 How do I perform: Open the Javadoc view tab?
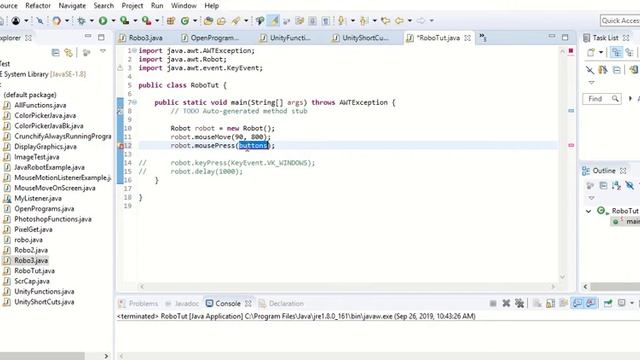tap(182, 304)
